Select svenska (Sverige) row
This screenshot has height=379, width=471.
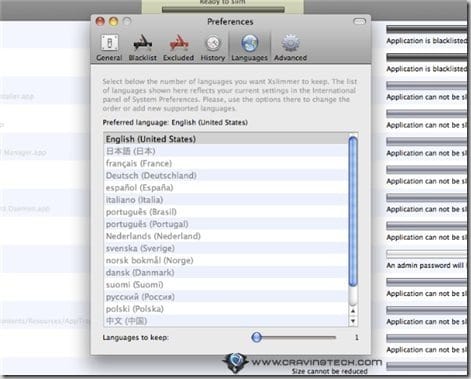pos(226,248)
